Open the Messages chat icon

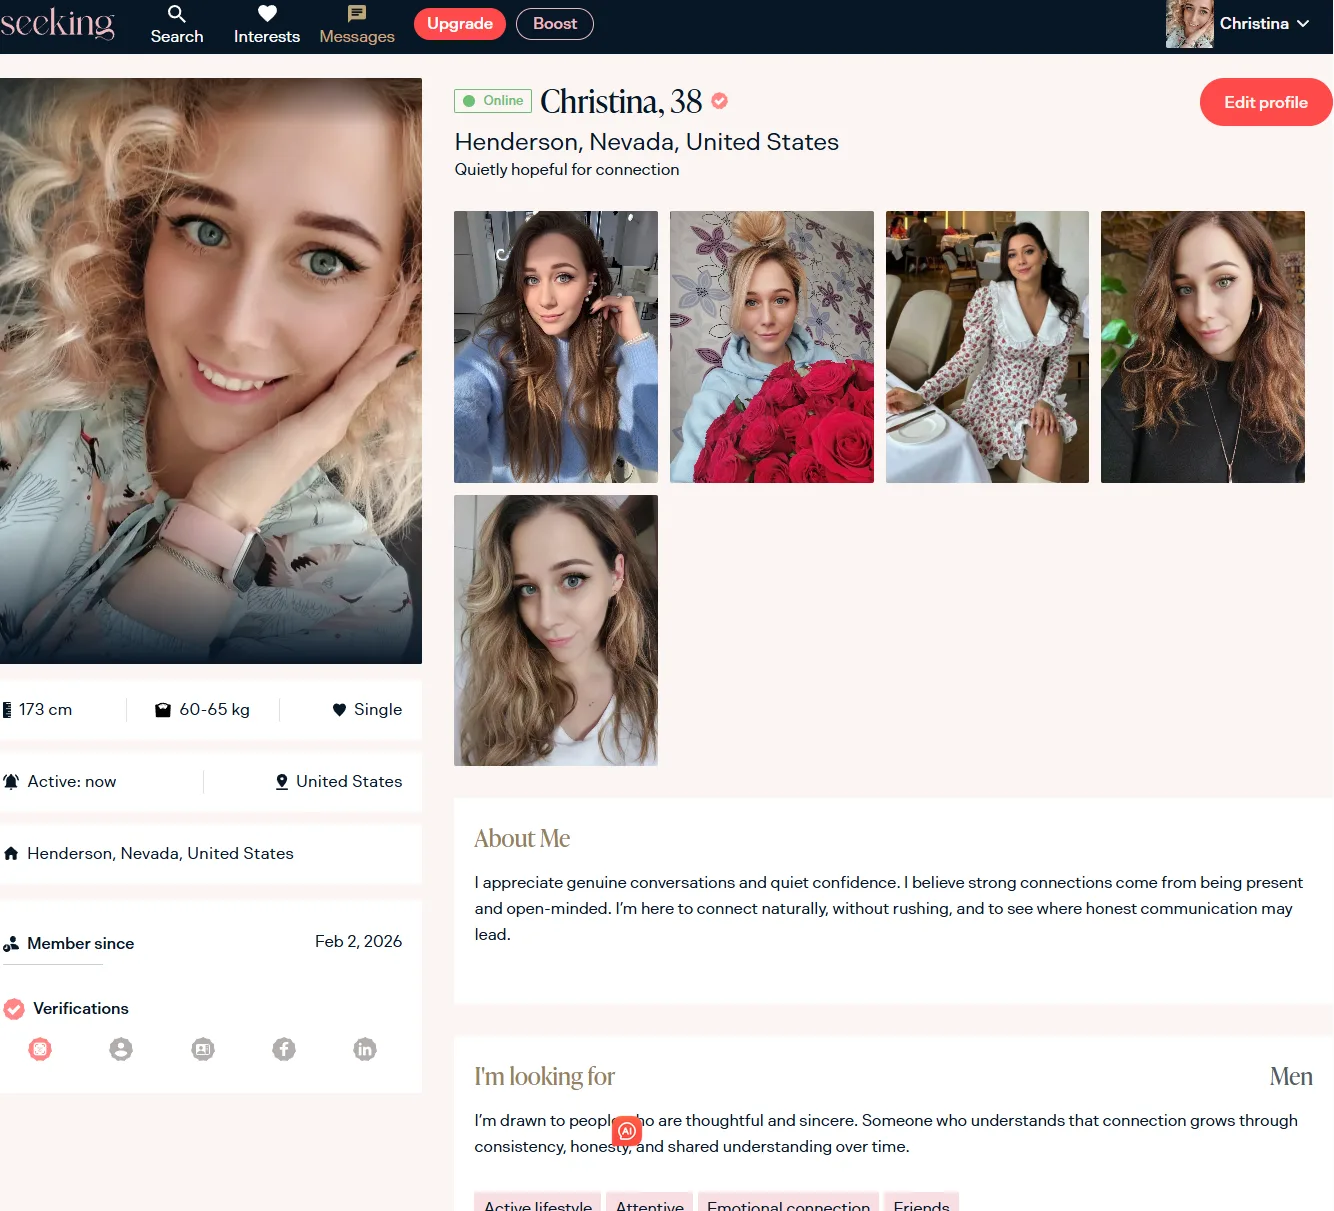click(x=357, y=14)
